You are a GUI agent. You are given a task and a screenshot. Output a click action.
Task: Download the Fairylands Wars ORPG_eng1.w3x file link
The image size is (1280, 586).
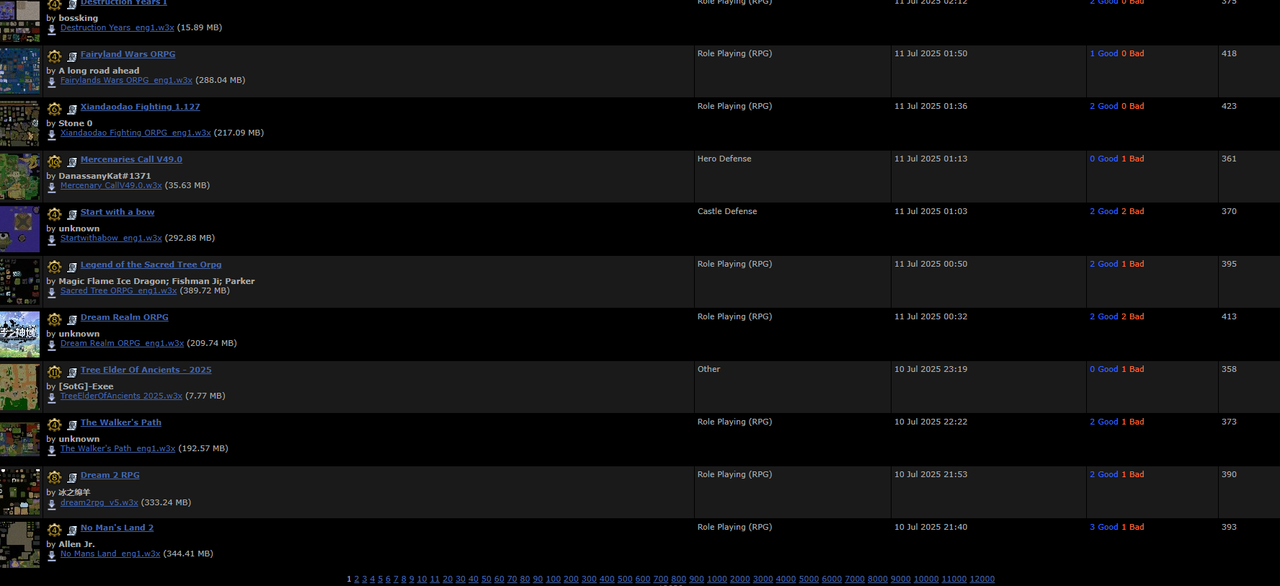tap(126, 80)
